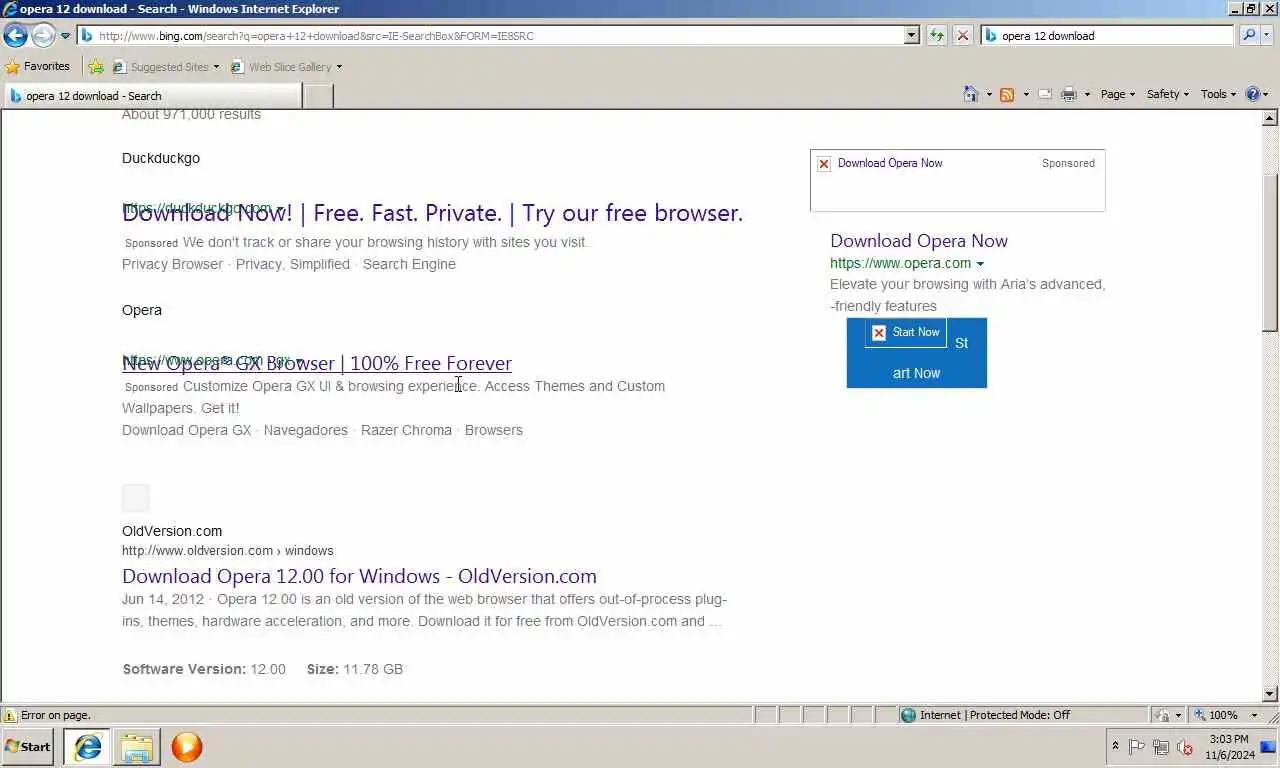Open the Tools menu

1219,94
